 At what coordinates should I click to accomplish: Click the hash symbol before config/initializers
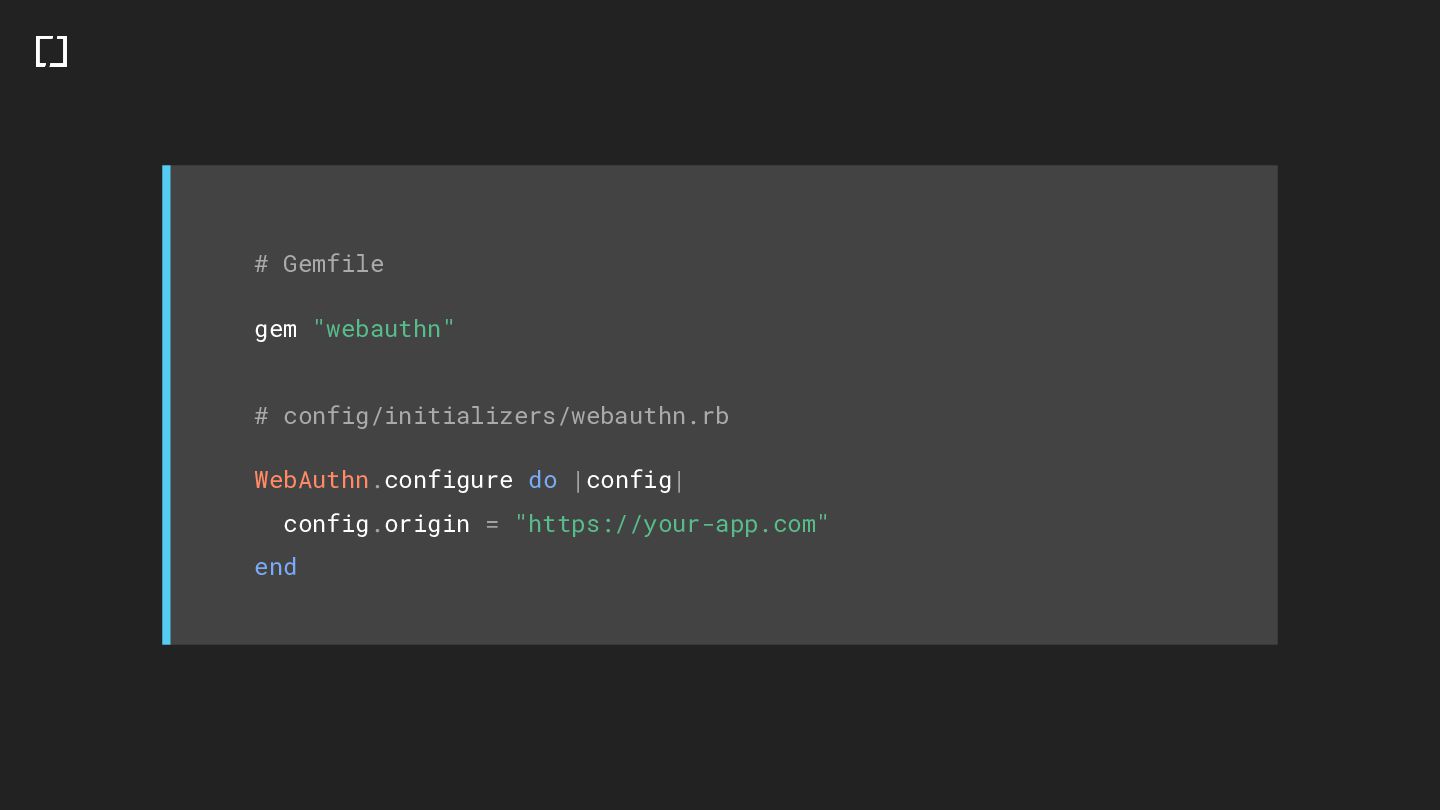click(261, 416)
